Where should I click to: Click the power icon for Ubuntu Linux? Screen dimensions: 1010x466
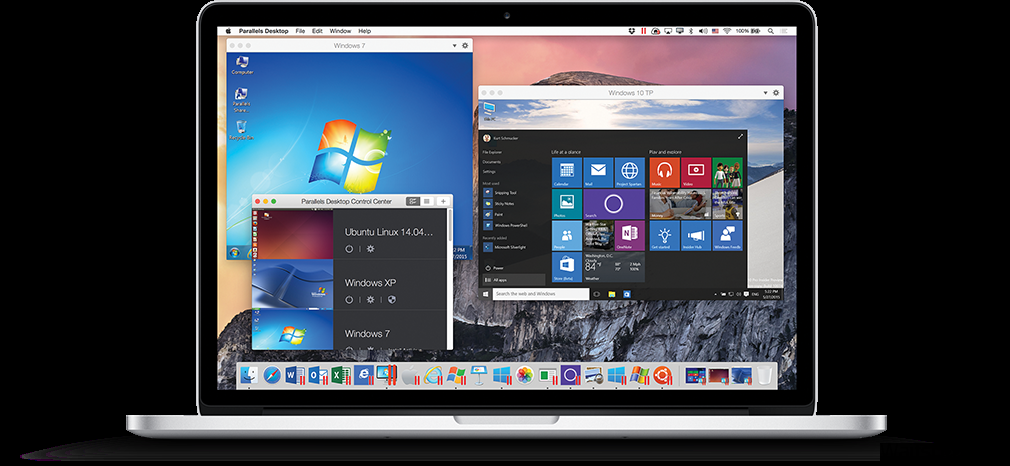coord(349,248)
